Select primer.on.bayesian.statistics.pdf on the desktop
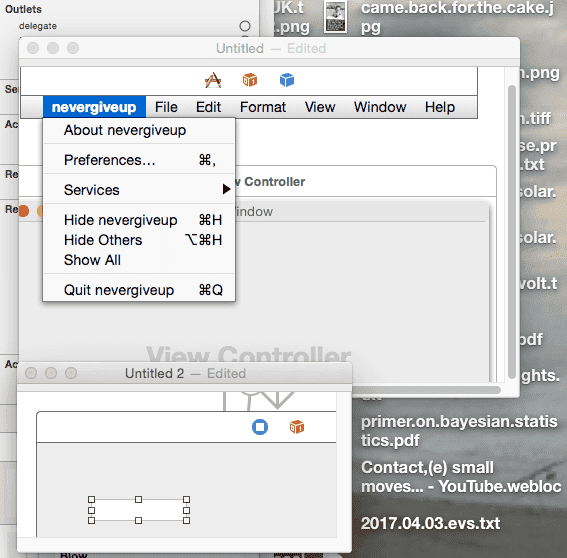Image resolution: width=567 pixels, height=558 pixels. pos(459,431)
